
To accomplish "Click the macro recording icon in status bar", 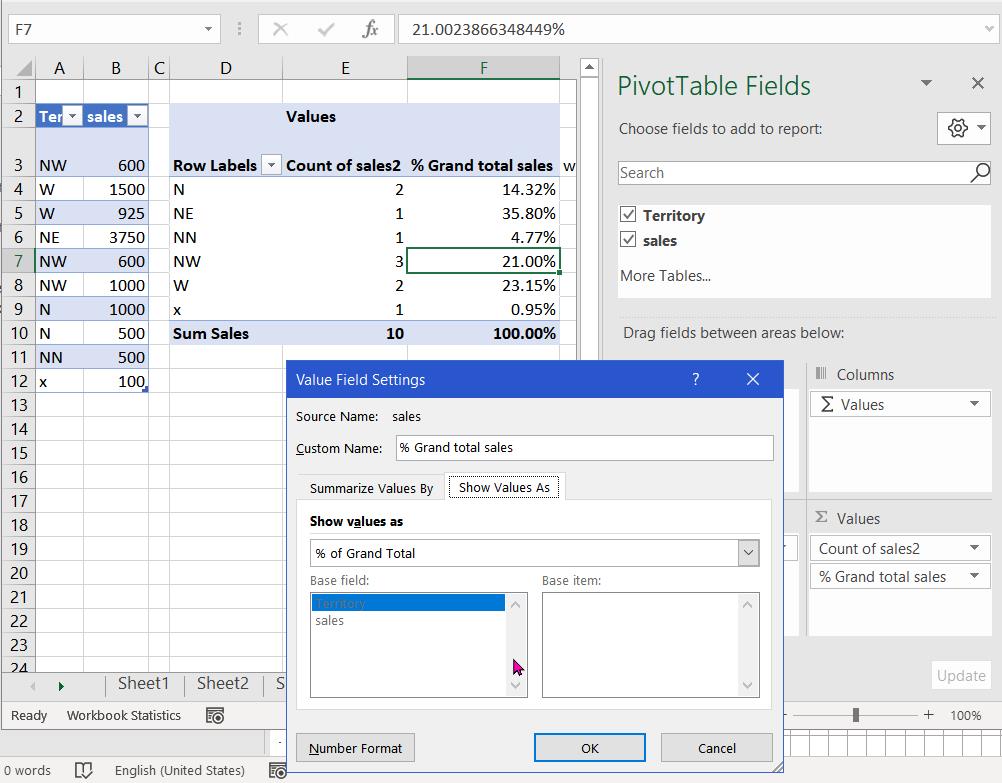I will coord(215,715).
